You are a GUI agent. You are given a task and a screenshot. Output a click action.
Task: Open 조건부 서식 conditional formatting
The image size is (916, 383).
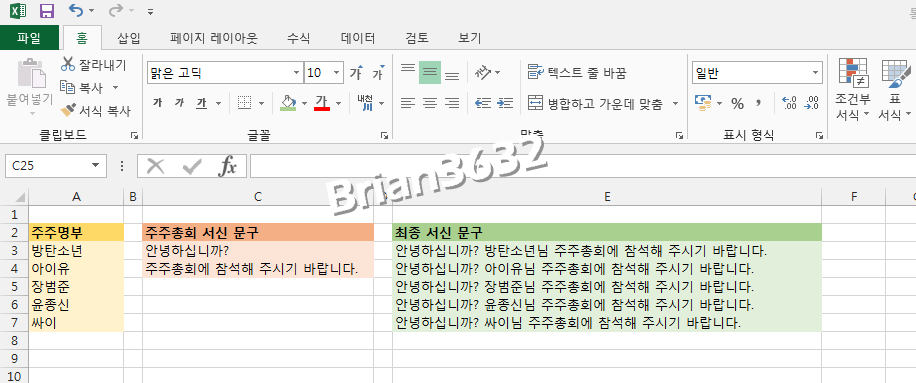[x=852, y=89]
